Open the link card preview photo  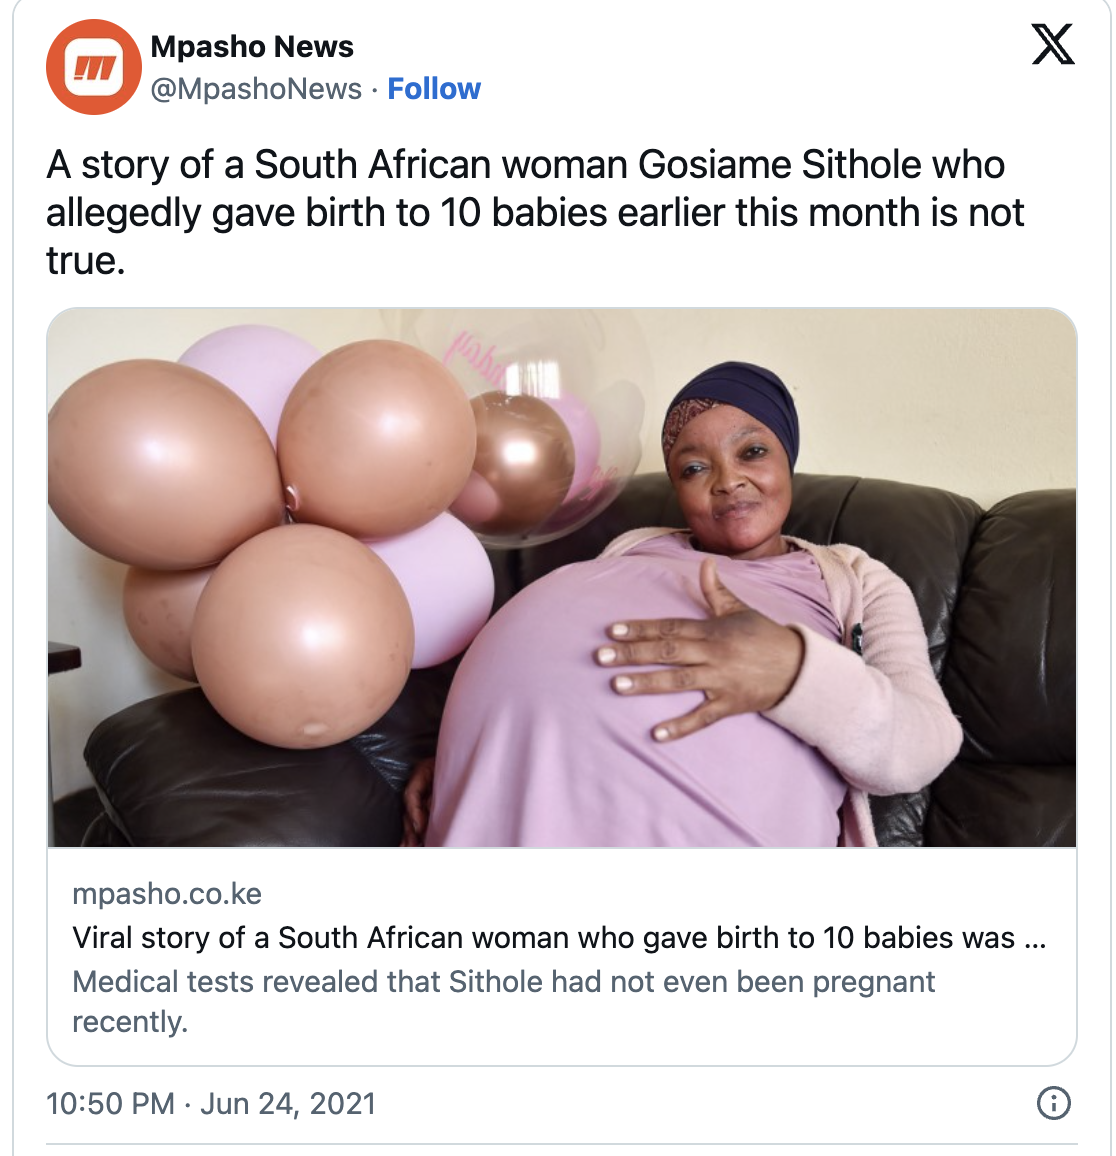[x=561, y=577]
